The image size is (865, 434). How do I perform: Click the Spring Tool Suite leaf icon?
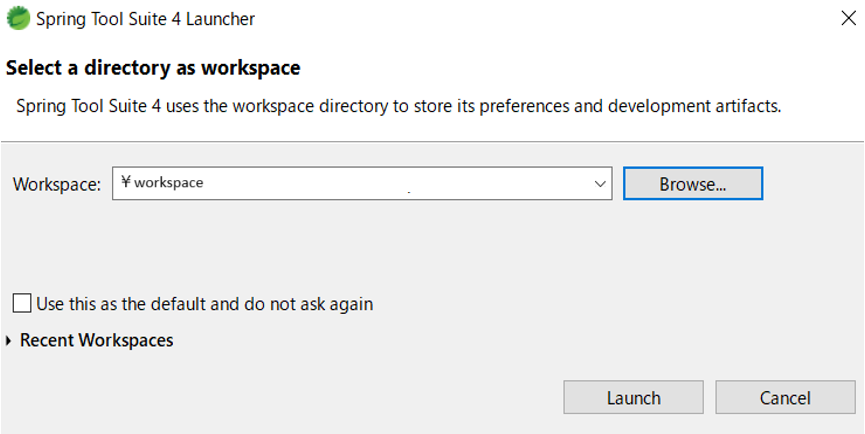pos(17,19)
